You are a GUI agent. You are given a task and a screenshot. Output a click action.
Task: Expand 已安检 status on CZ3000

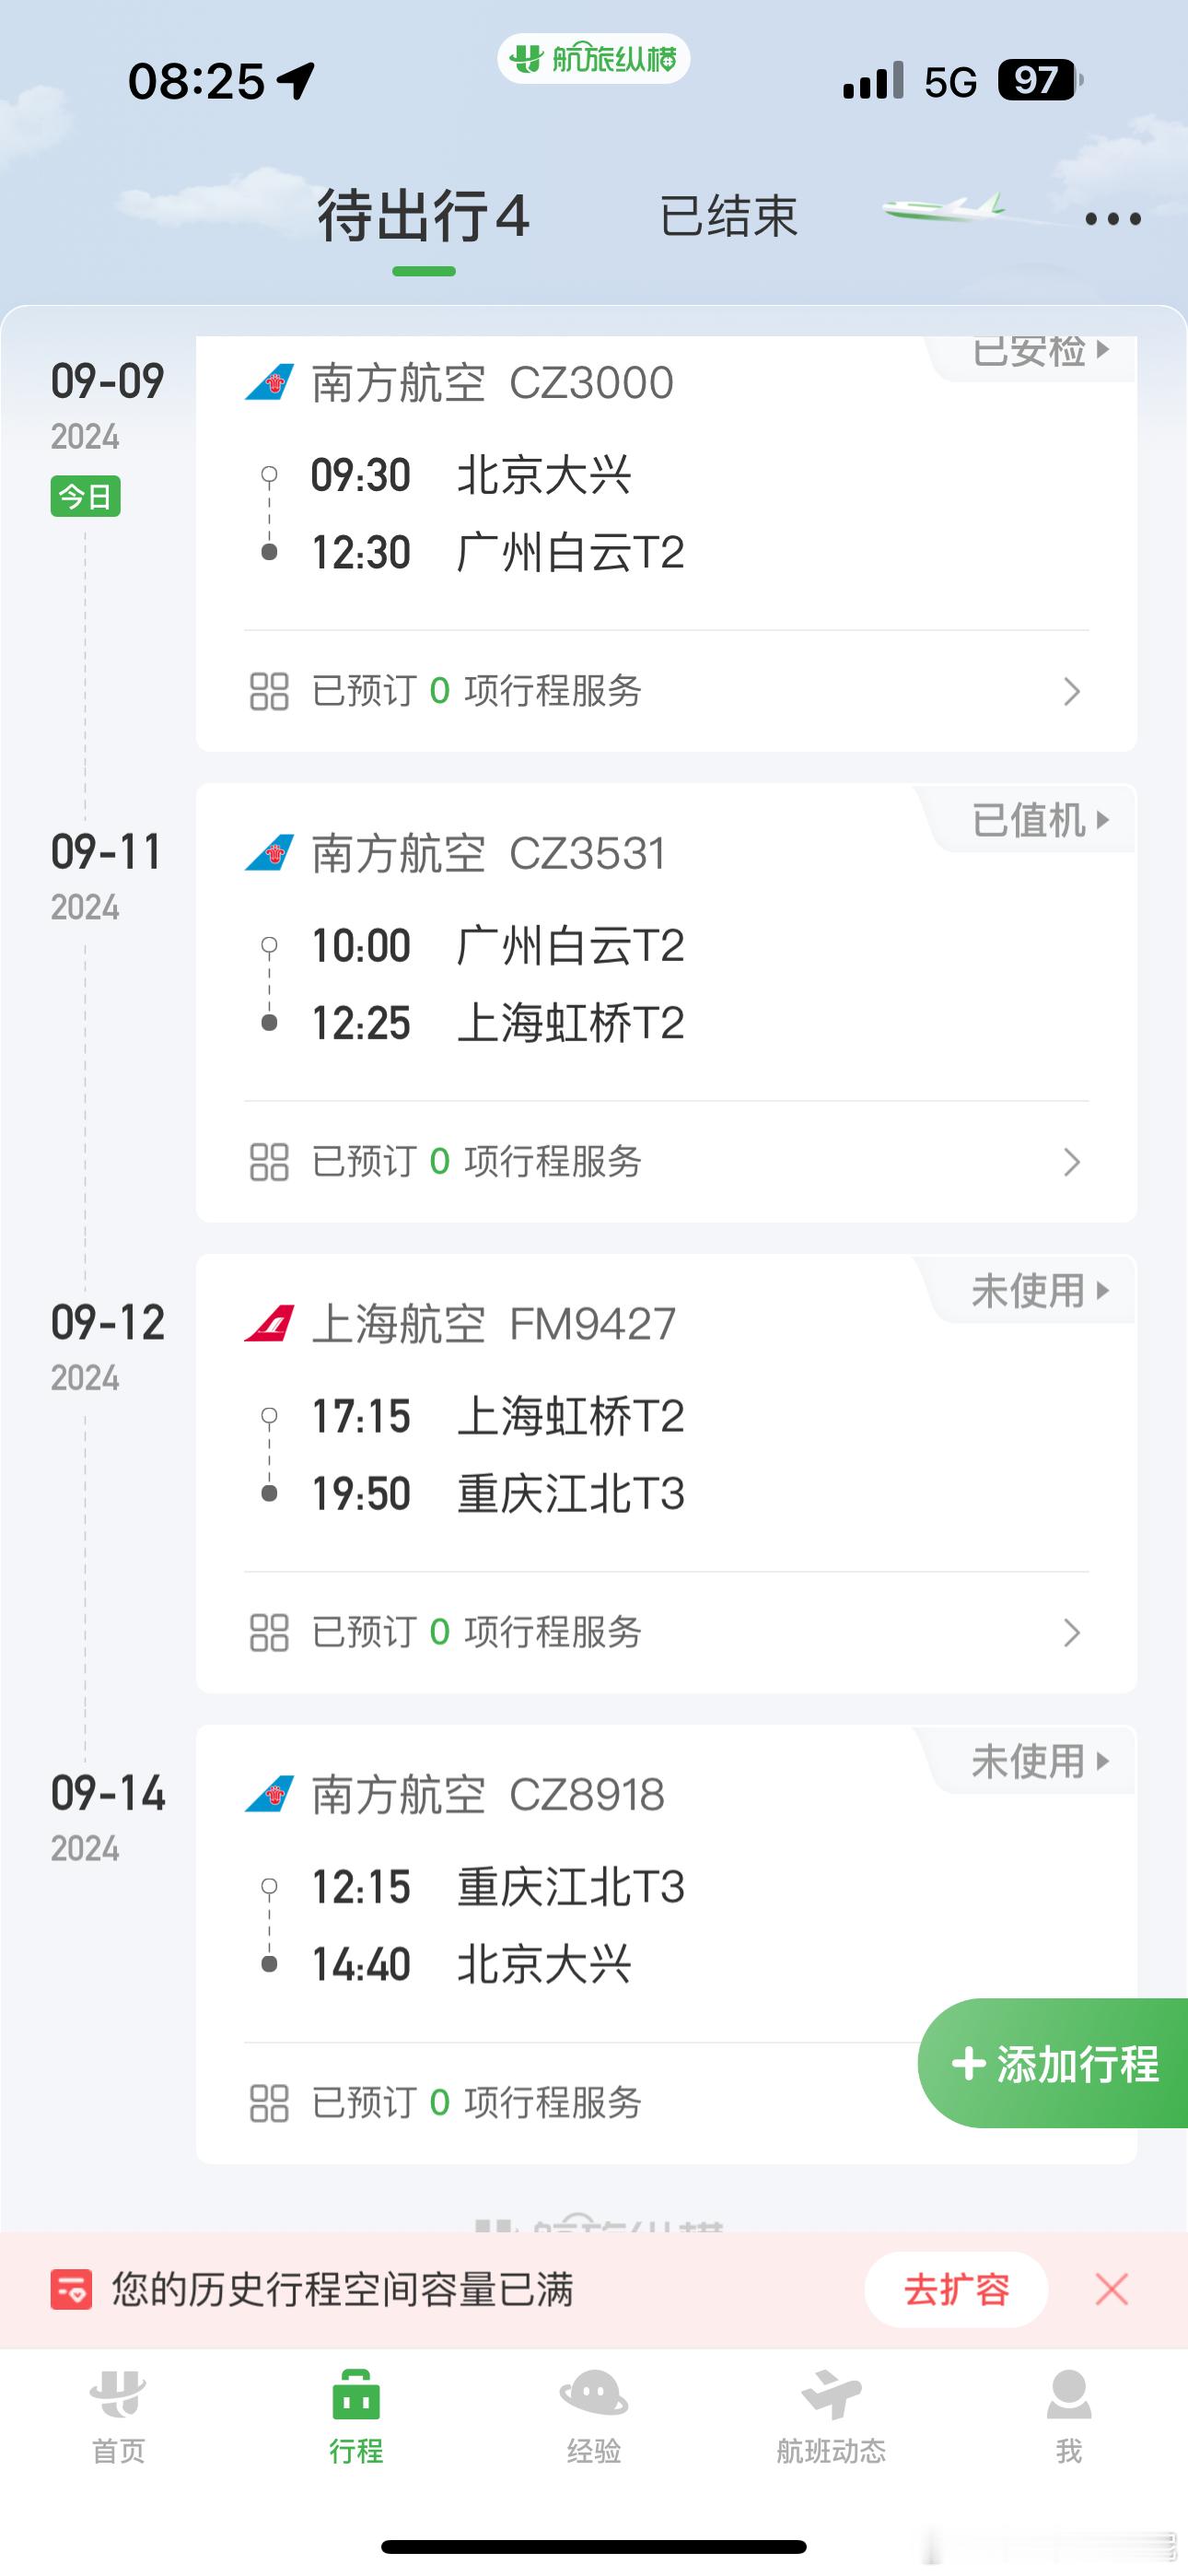[x=1040, y=352]
